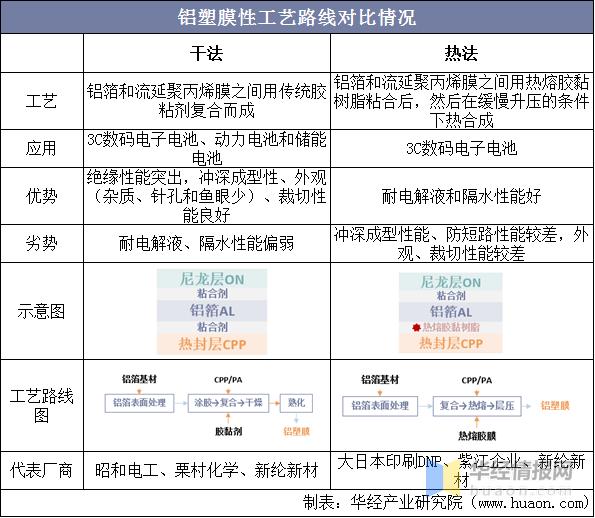Screen dimensions: 595x518
Task: Click the 优势 row label
Action: (41, 196)
